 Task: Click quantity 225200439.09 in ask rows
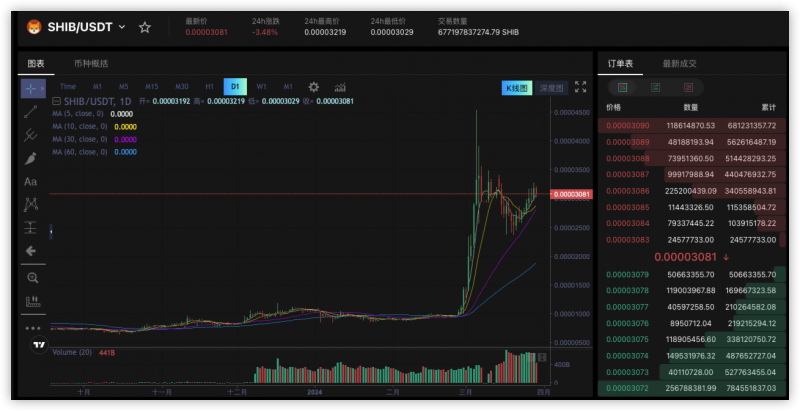point(690,191)
